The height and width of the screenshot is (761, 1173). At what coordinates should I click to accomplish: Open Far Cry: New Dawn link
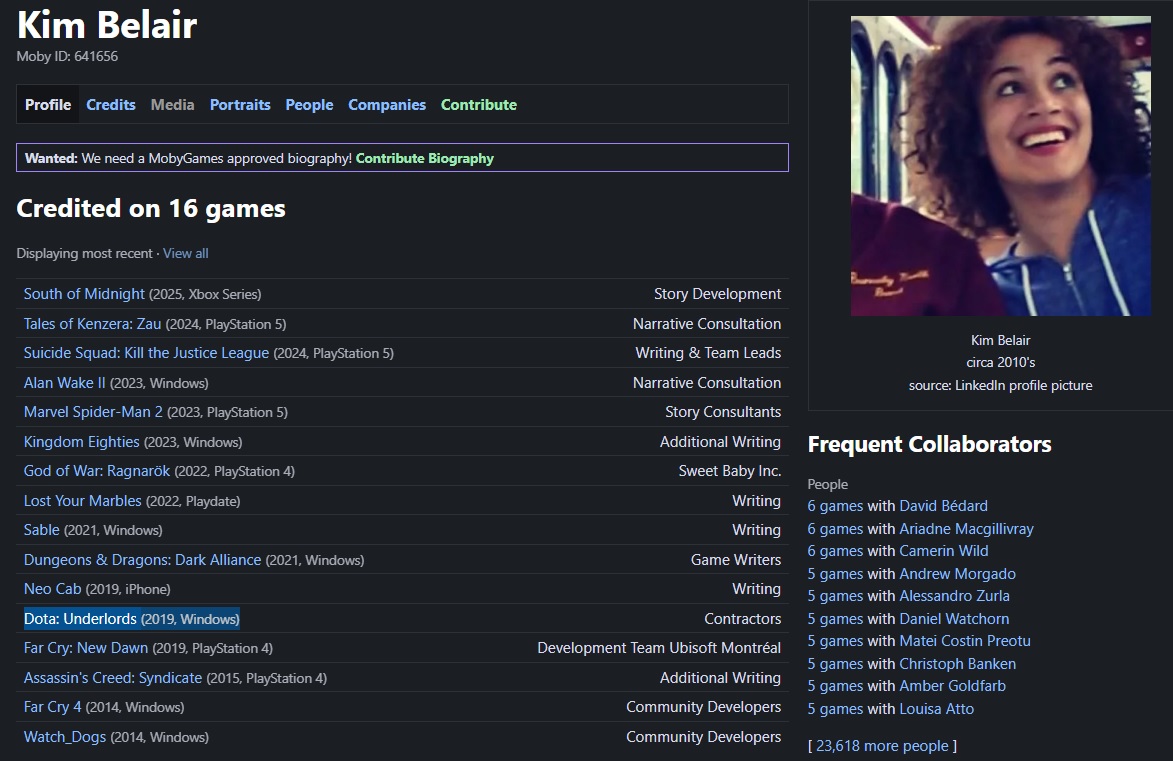coord(85,648)
